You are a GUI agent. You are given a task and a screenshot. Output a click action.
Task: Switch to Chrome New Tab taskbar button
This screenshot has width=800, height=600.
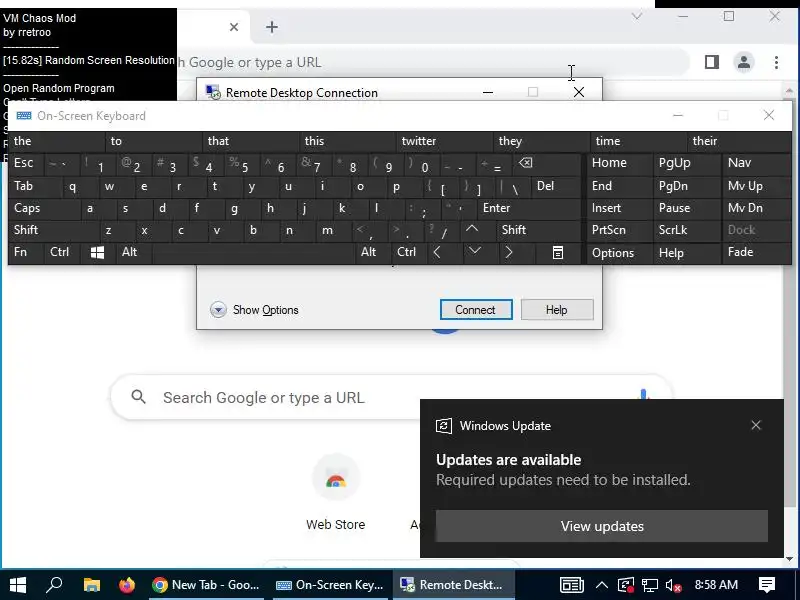(x=206, y=585)
